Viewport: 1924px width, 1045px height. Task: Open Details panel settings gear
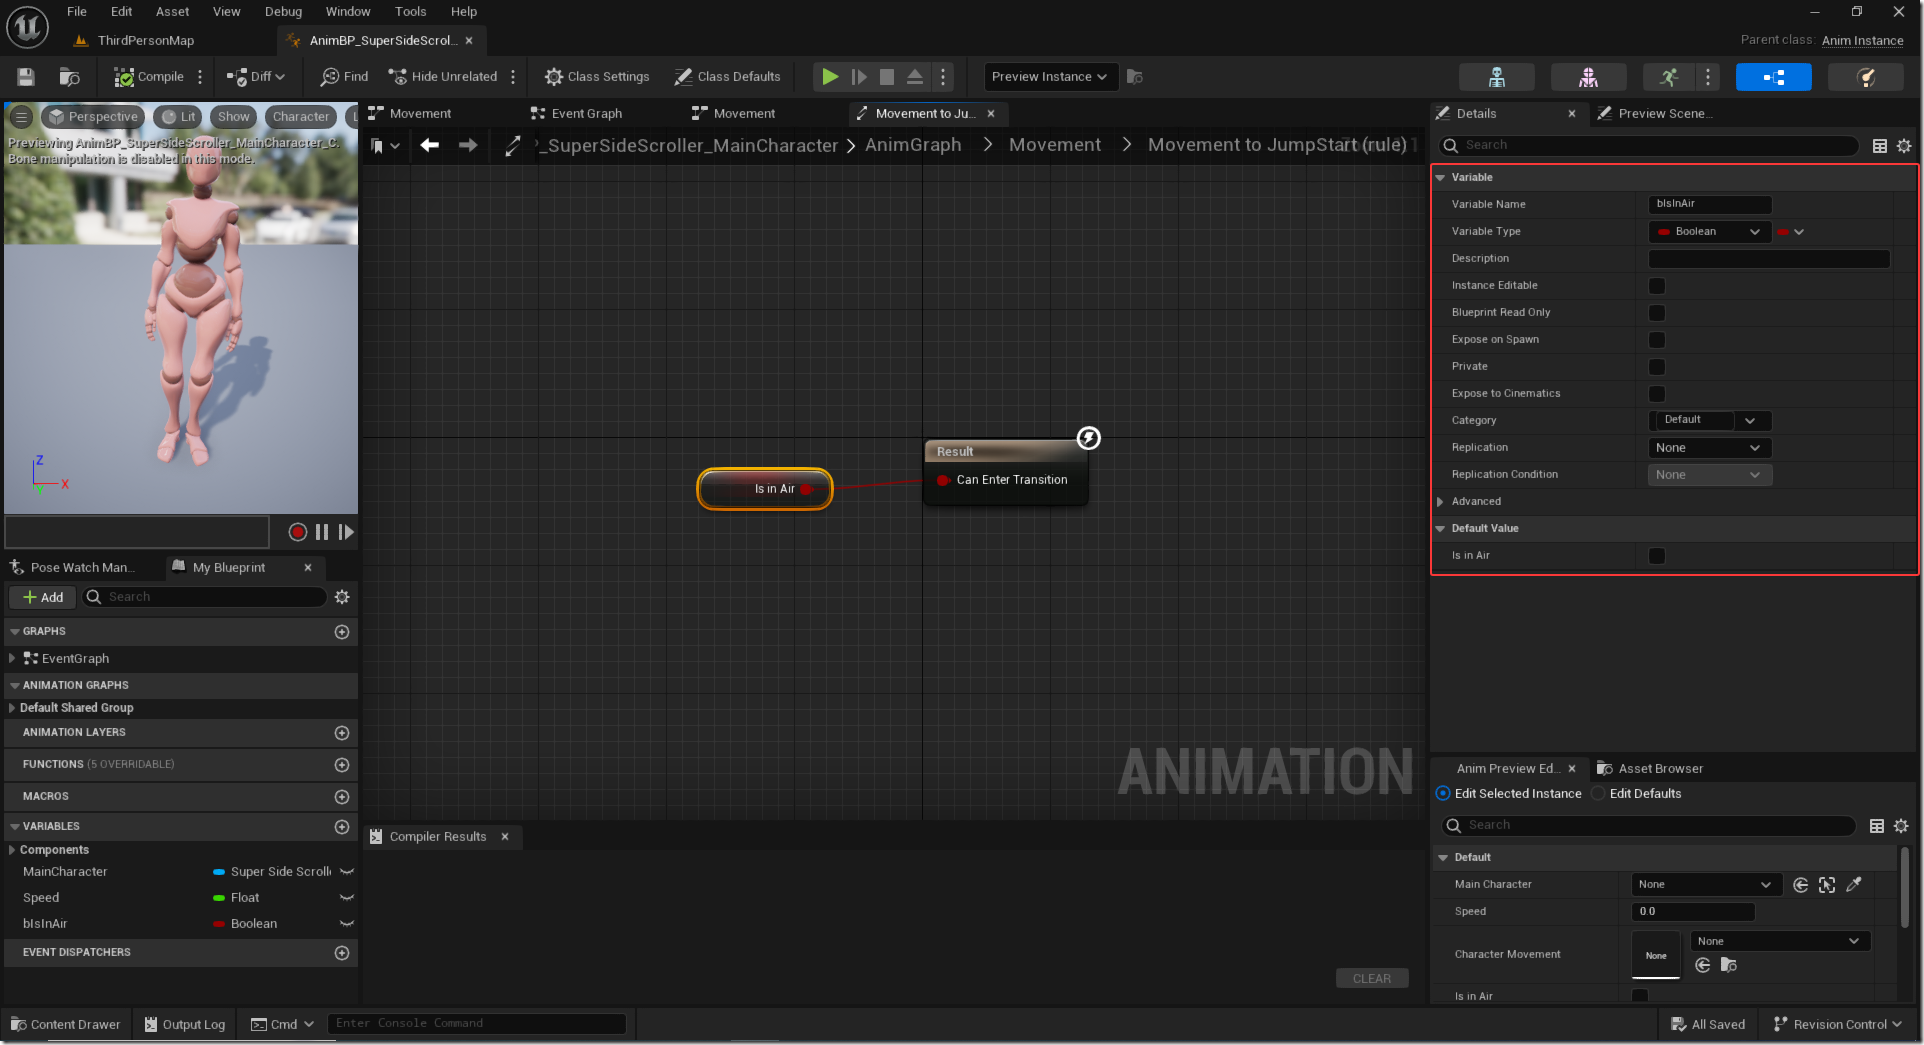point(1904,146)
